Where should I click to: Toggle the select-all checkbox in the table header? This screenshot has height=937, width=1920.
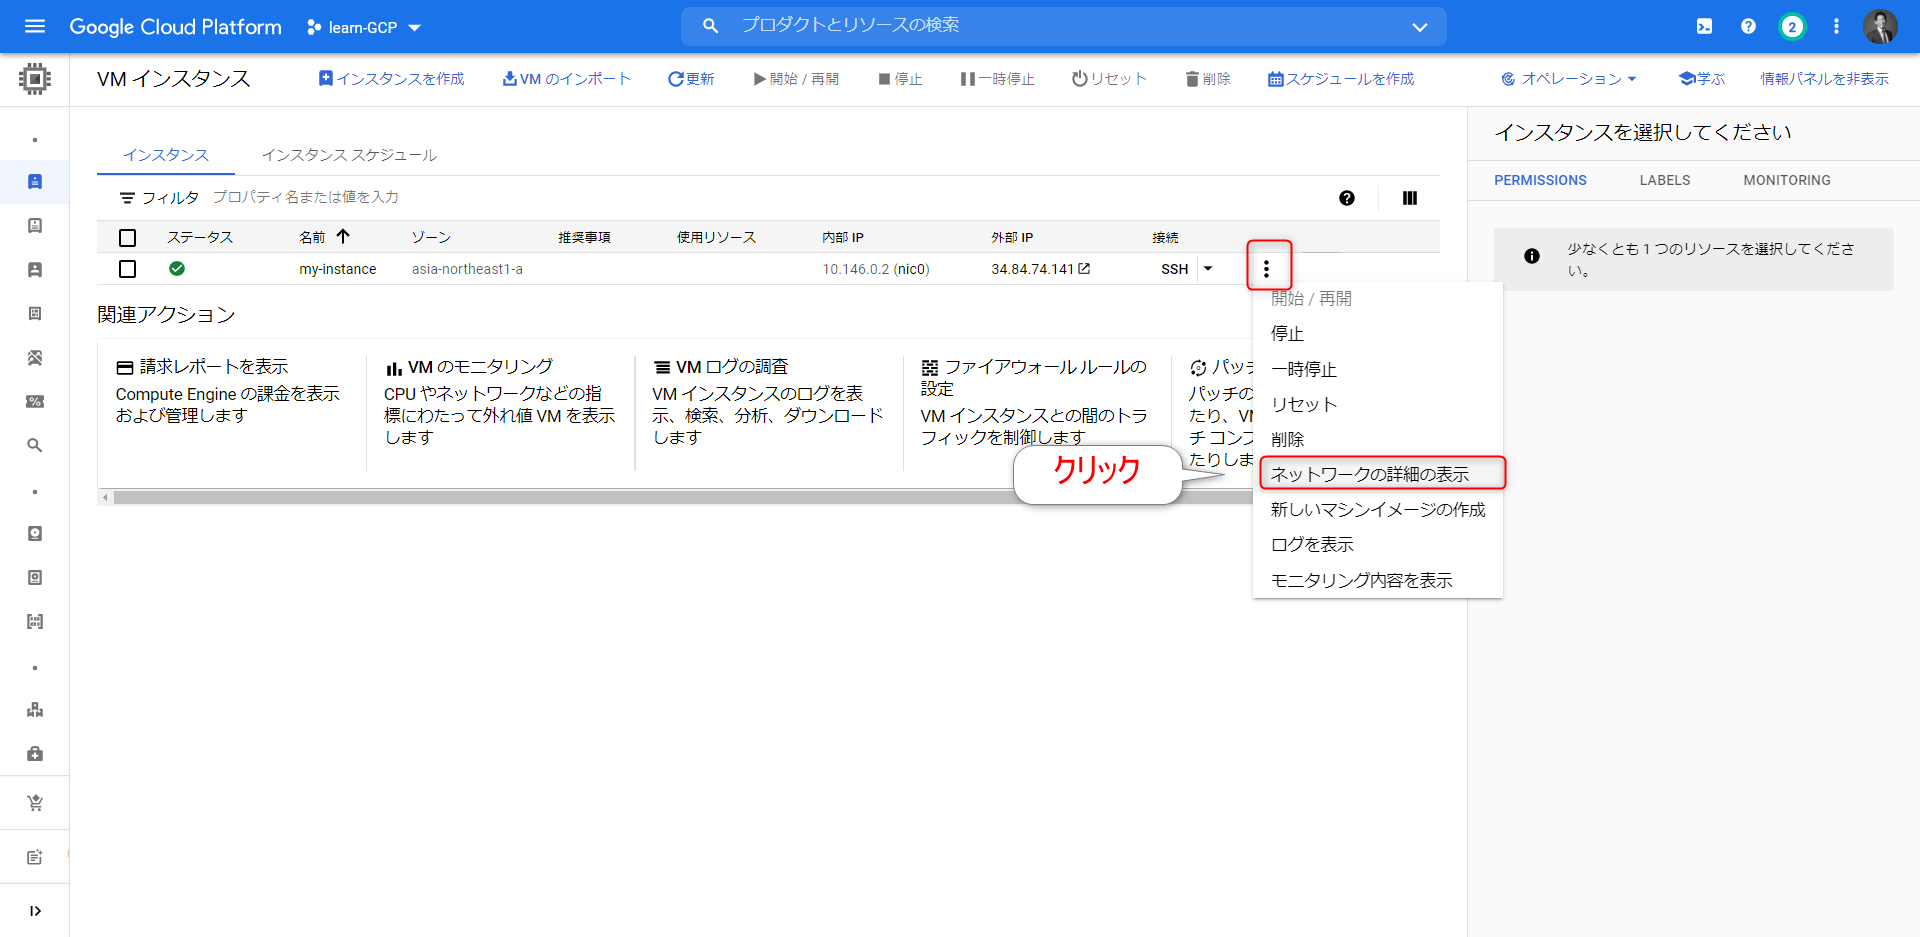127,238
